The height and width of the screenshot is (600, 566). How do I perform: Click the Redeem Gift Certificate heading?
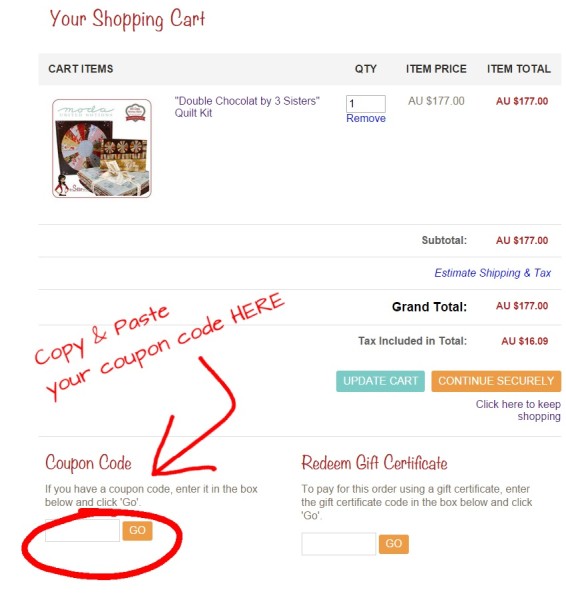(x=374, y=463)
